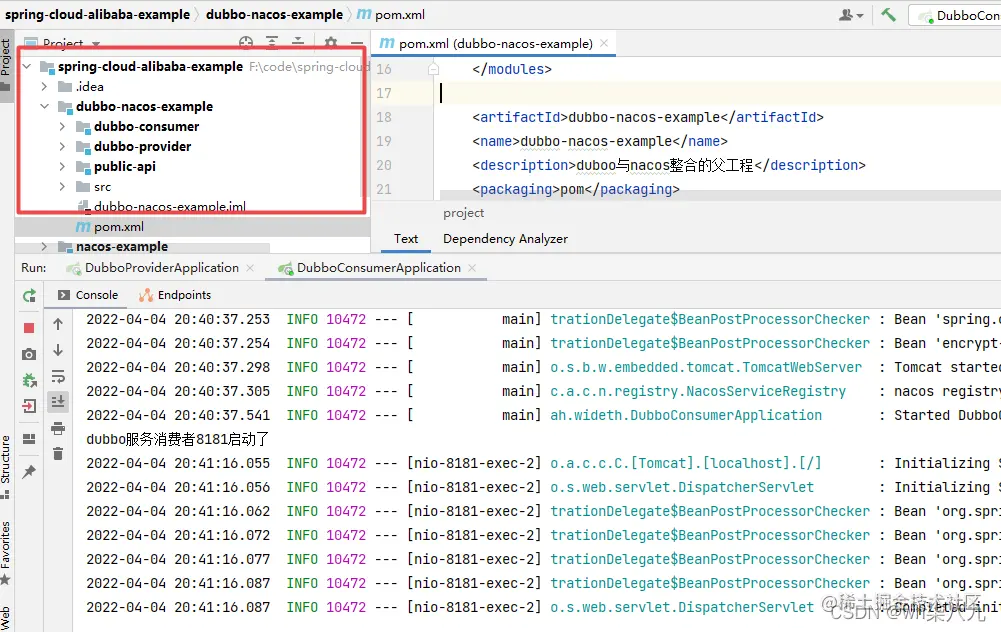
Task: Switch to the Text editor tab
Action: click(405, 239)
